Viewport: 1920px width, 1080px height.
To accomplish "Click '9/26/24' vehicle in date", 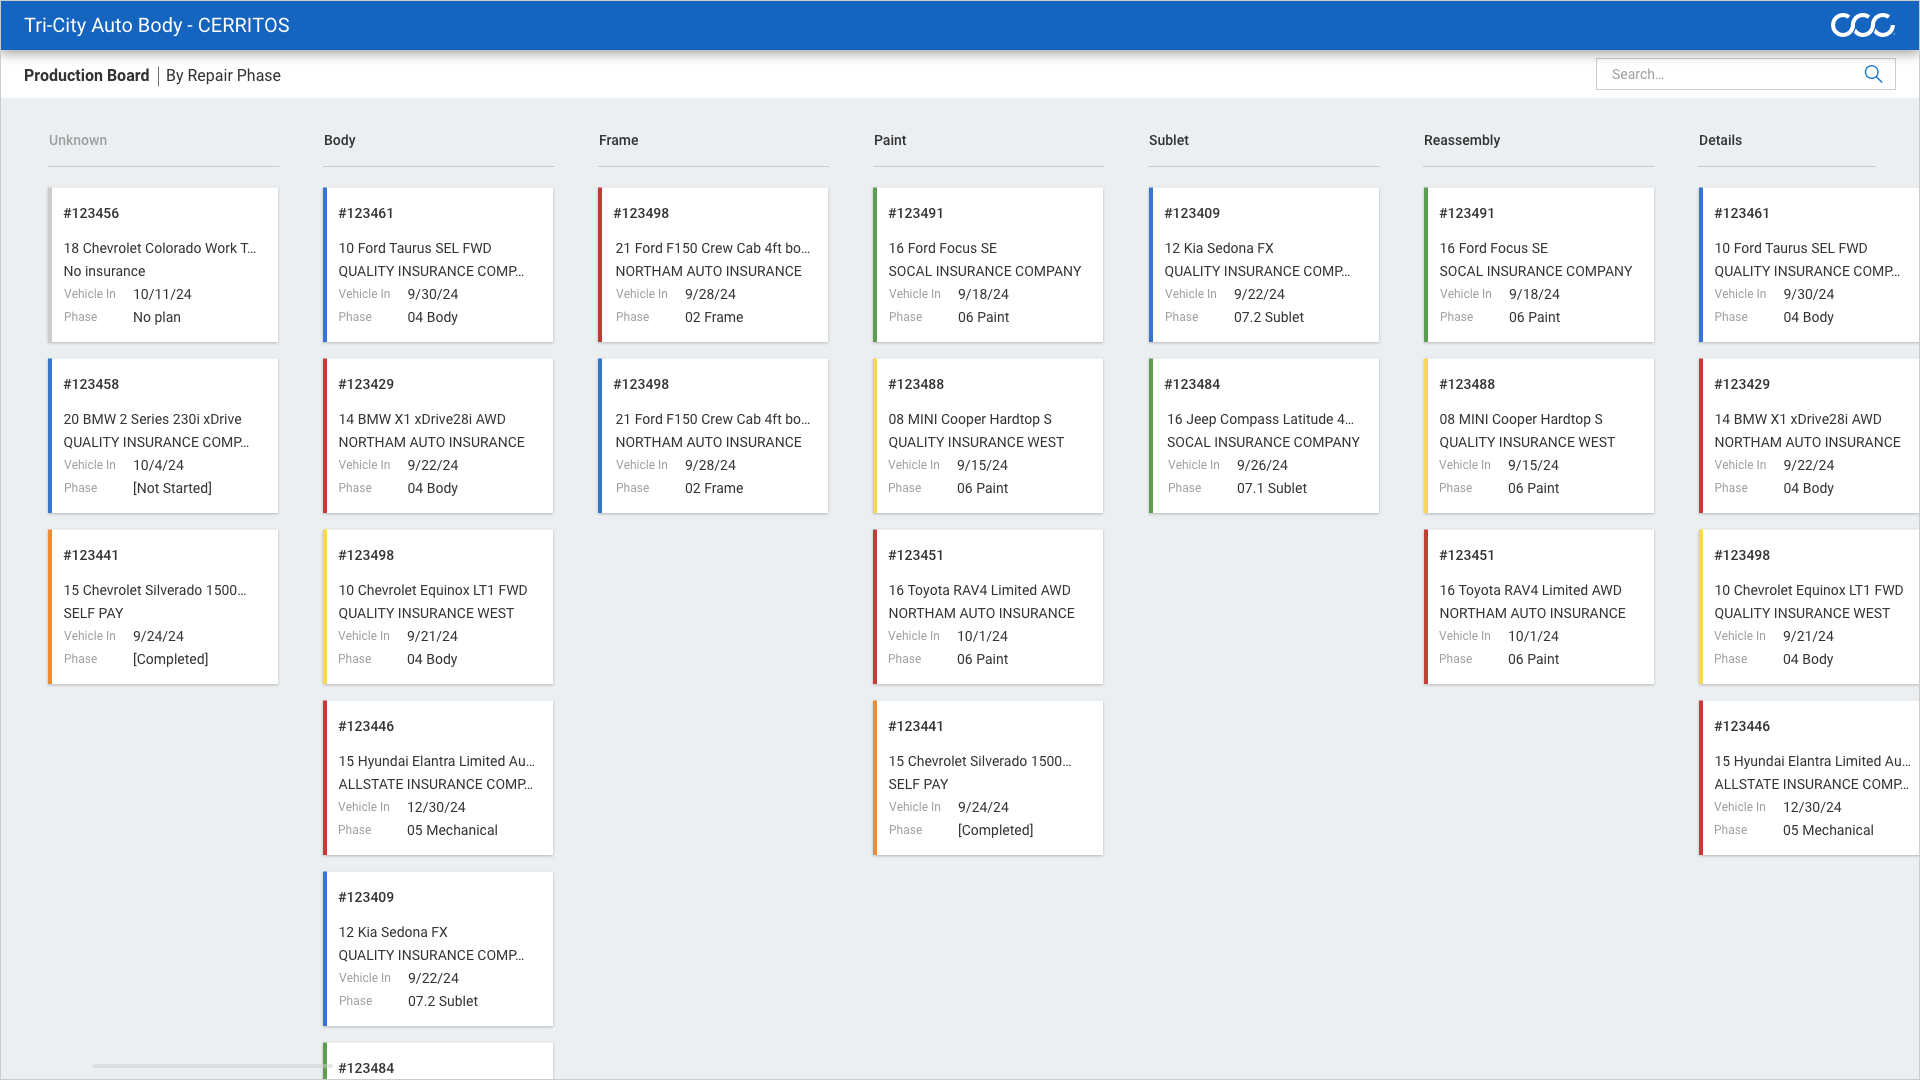I will (1262, 465).
